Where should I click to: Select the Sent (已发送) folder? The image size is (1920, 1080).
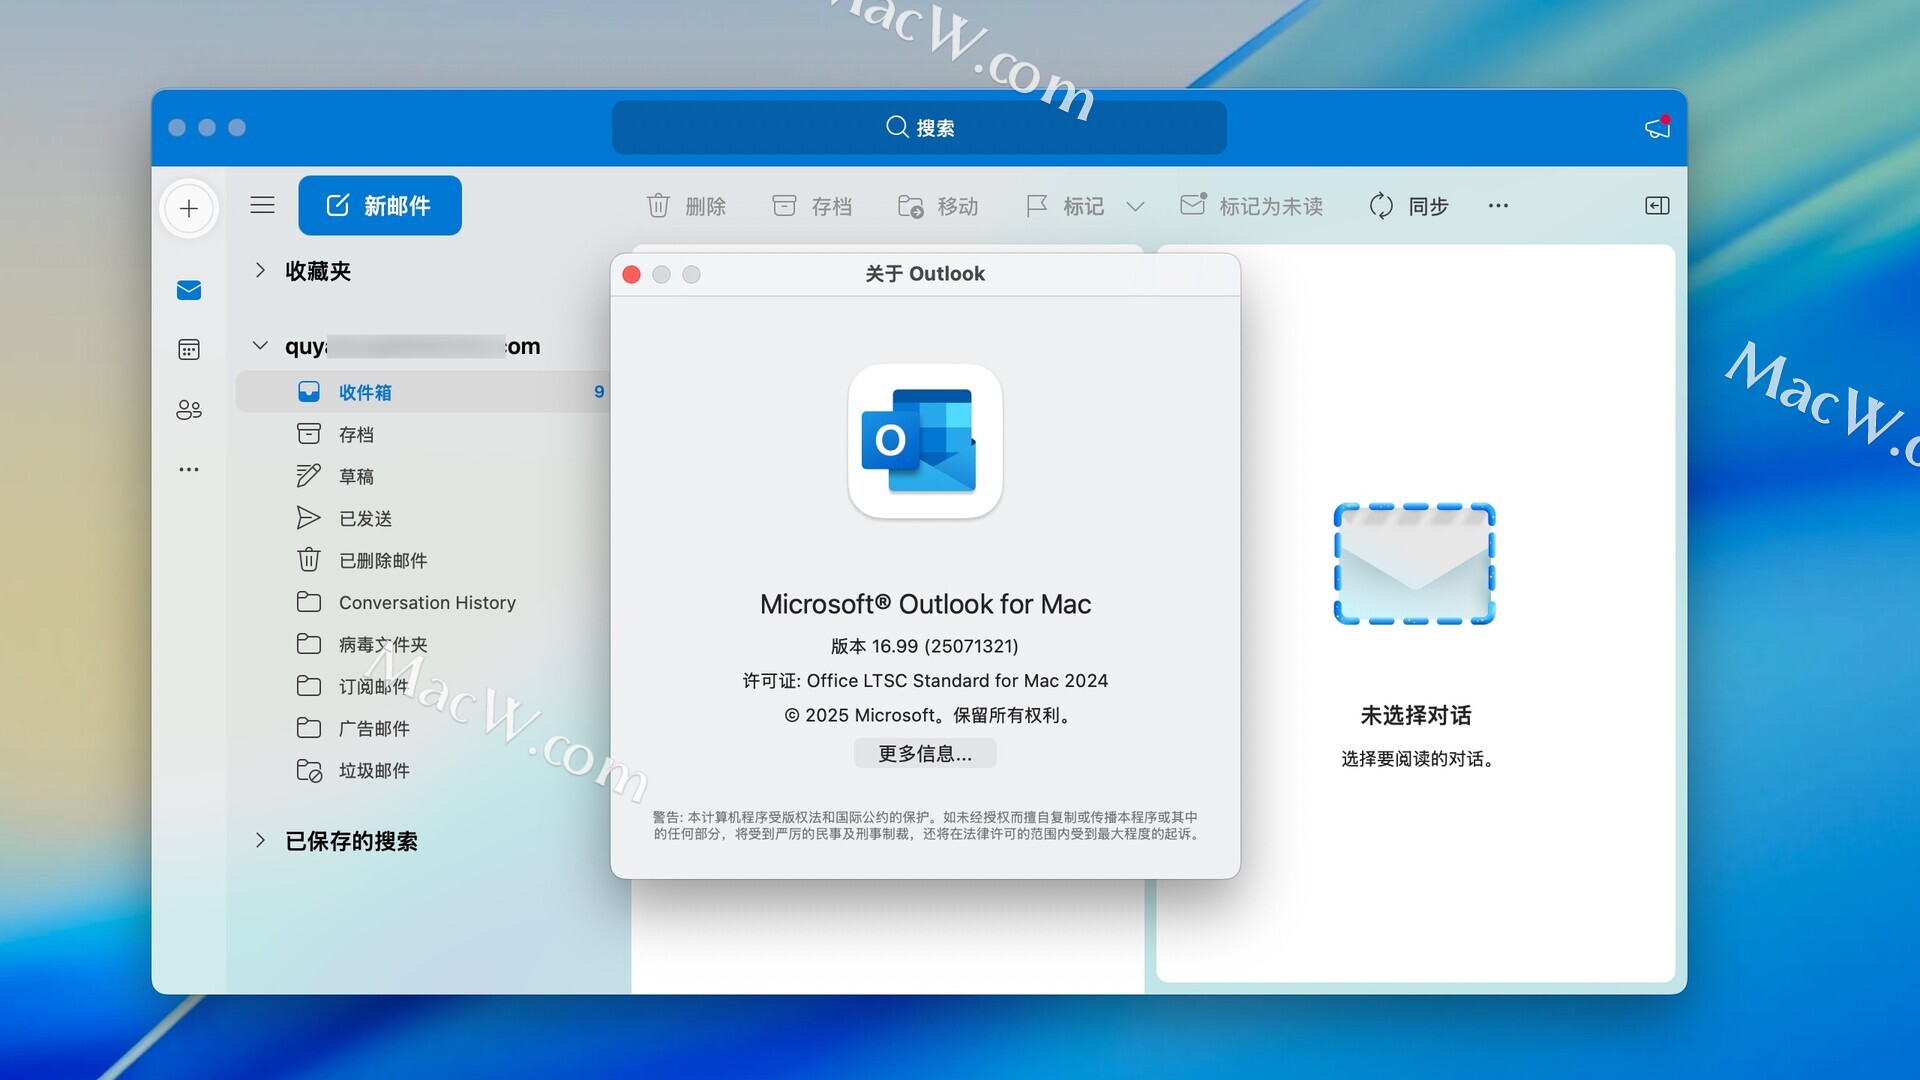tap(423, 518)
